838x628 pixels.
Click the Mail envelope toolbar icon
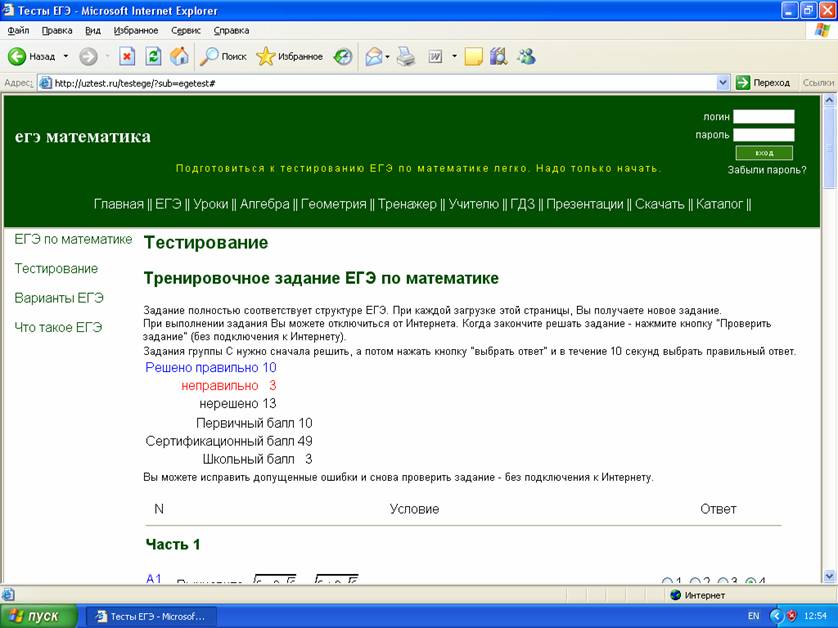[374, 57]
